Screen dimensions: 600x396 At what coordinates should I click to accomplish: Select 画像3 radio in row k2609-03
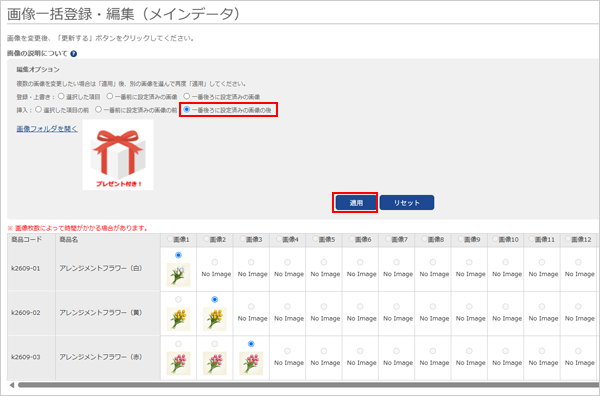251,344
